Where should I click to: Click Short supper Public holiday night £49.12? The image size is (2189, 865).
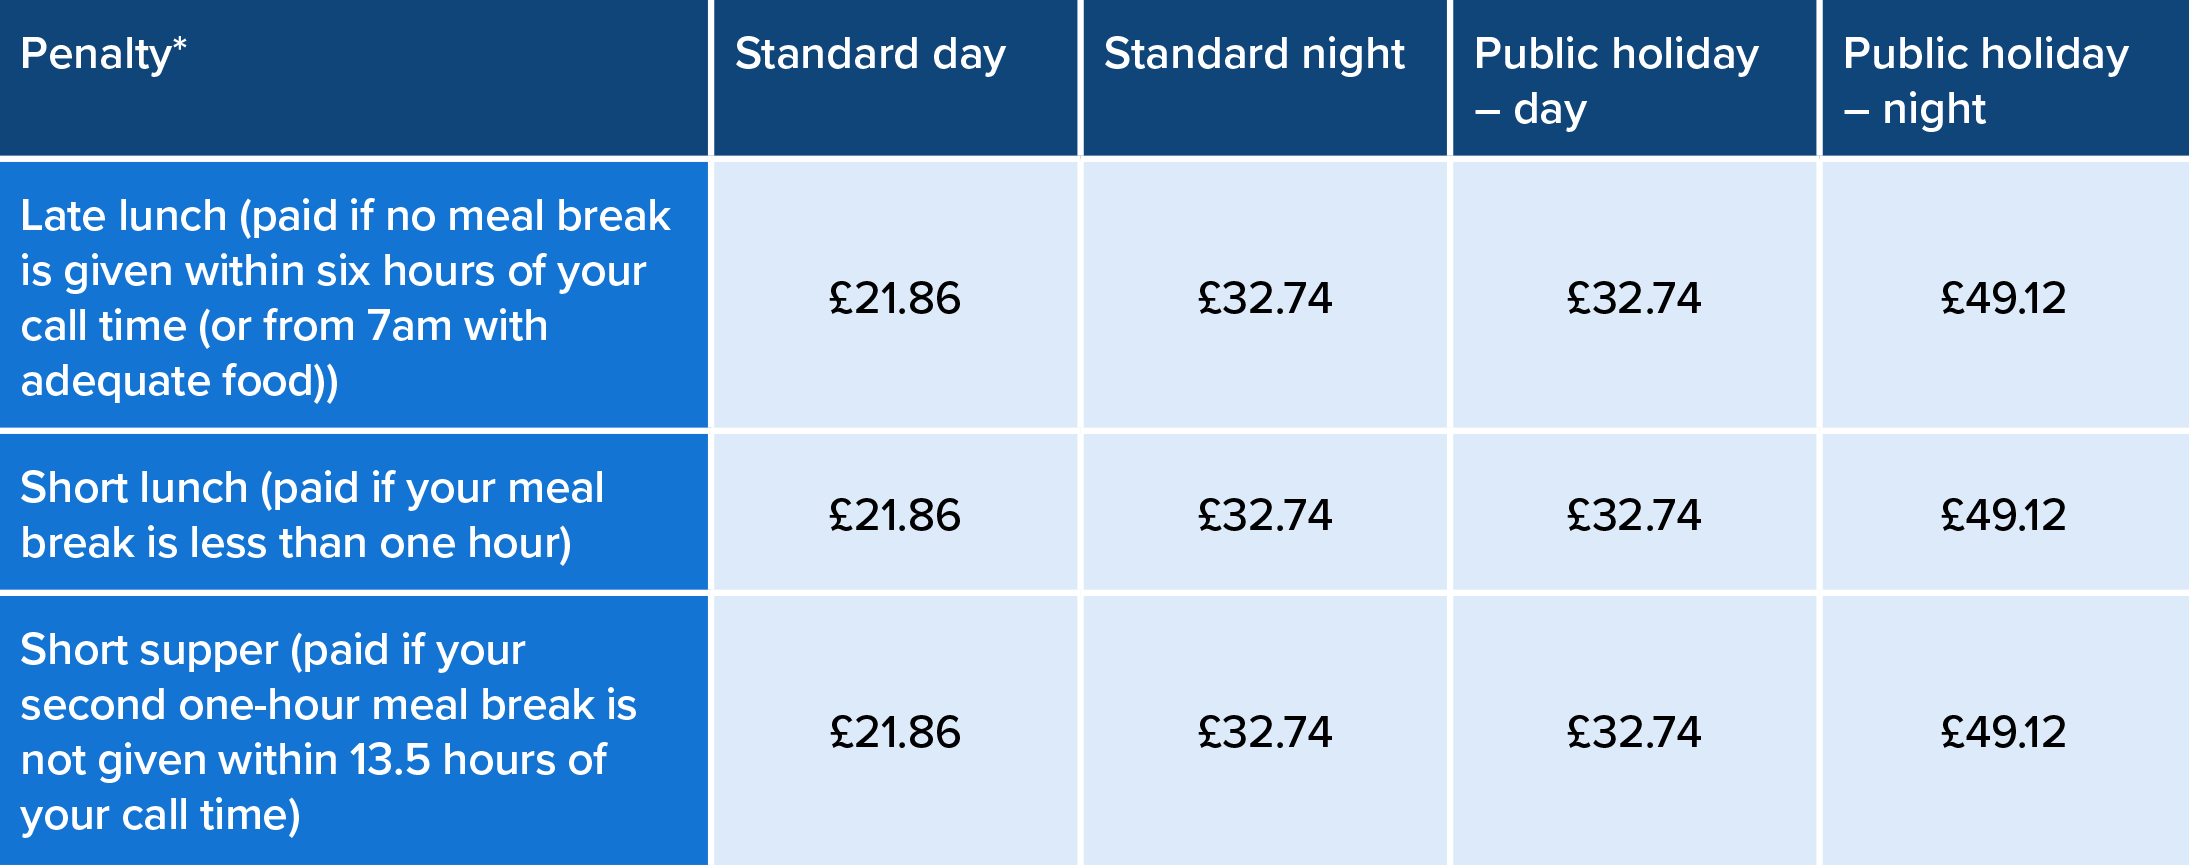click(2005, 731)
